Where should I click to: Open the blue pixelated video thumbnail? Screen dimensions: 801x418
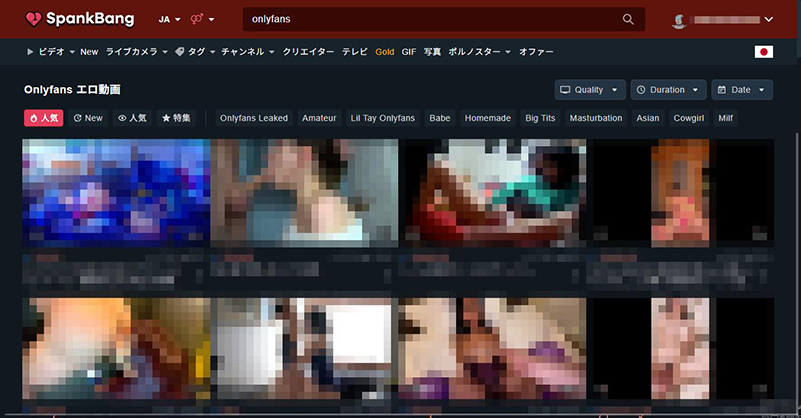coord(116,193)
